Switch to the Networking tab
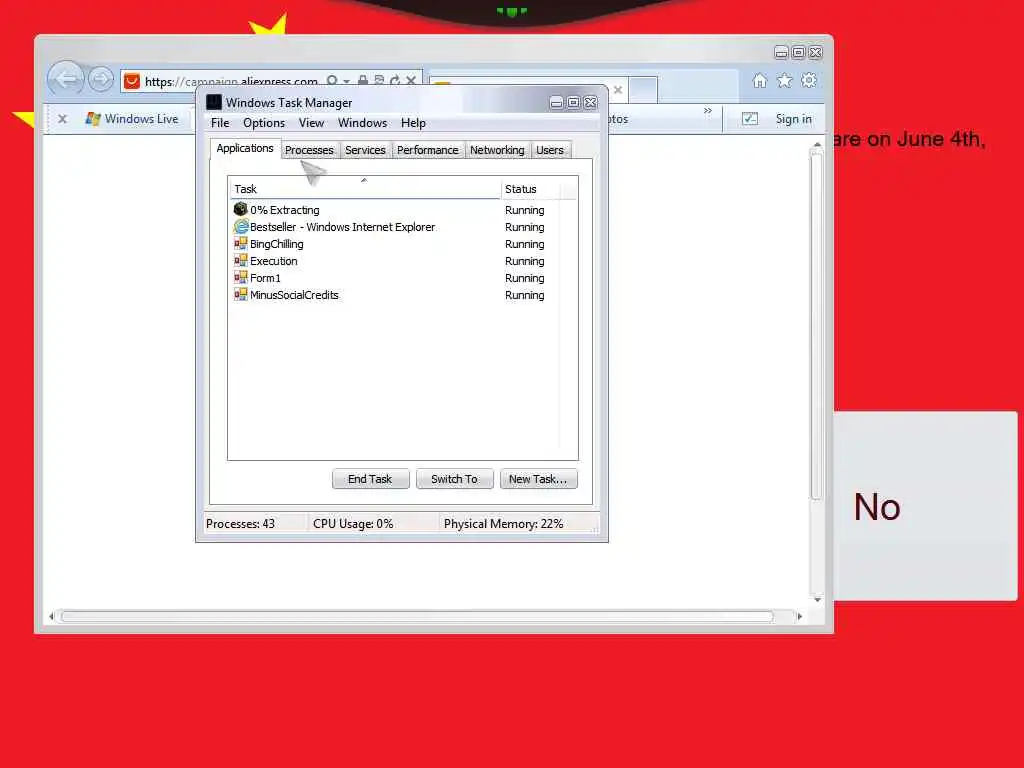 click(x=497, y=150)
